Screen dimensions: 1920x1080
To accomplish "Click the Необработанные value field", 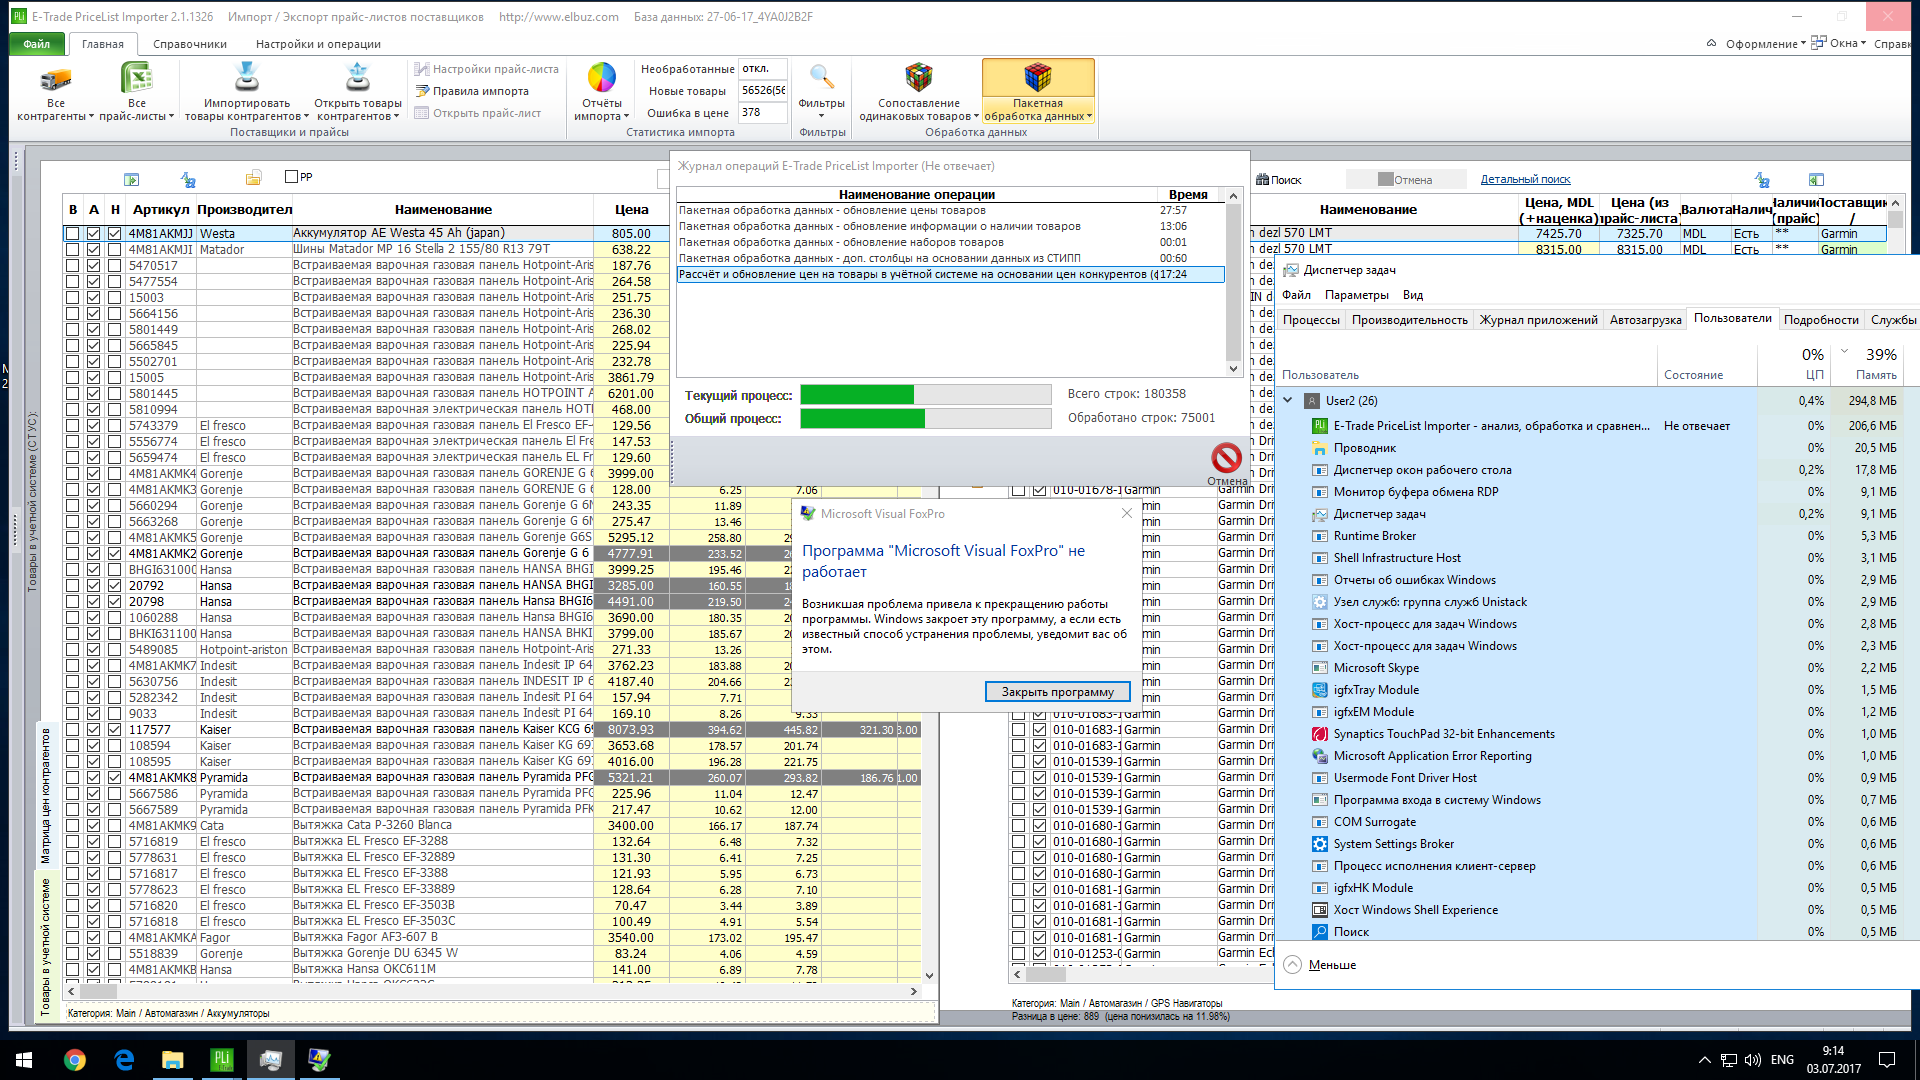I will [x=763, y=69].
